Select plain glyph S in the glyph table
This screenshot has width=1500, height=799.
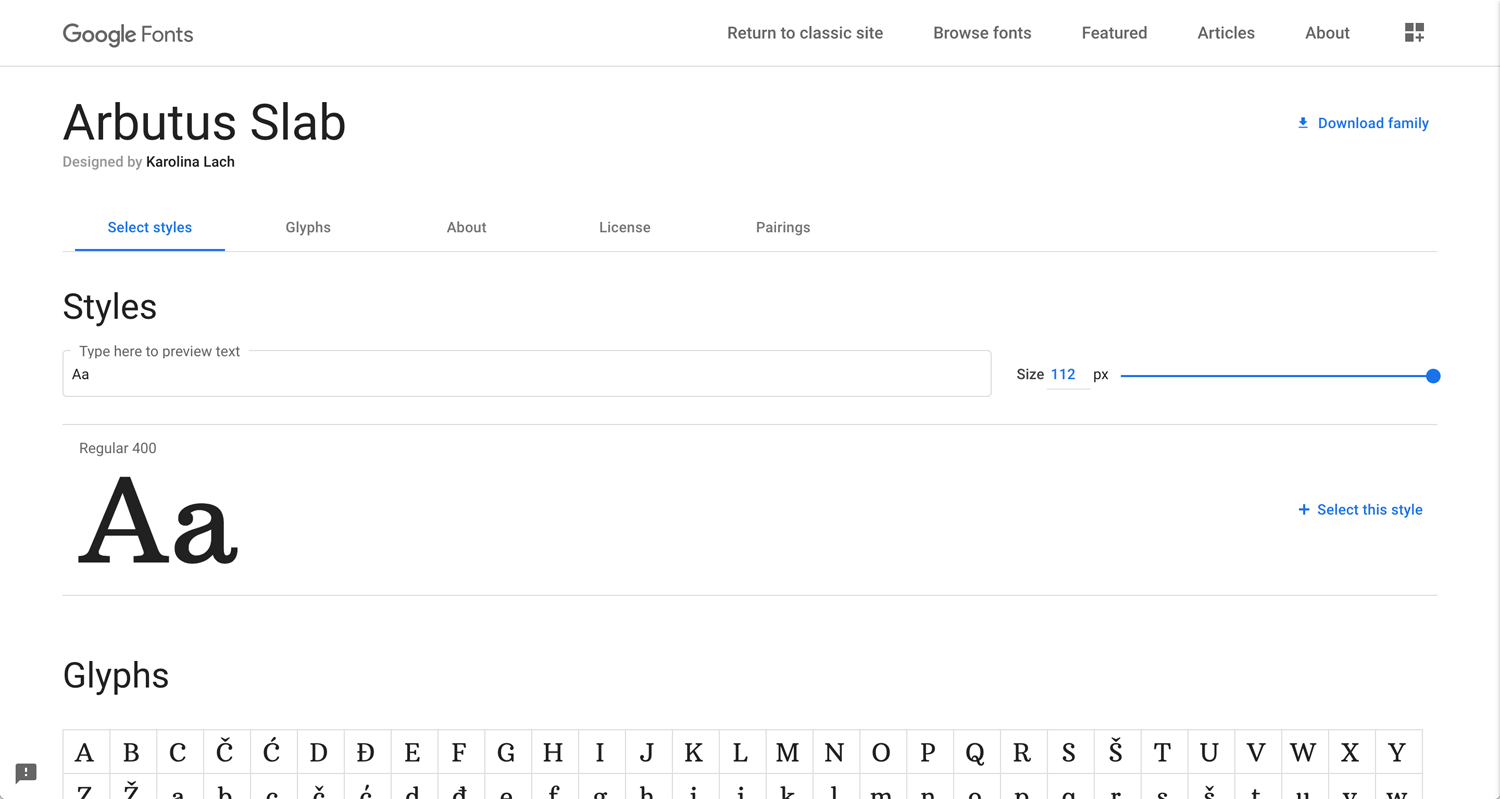1071,752
